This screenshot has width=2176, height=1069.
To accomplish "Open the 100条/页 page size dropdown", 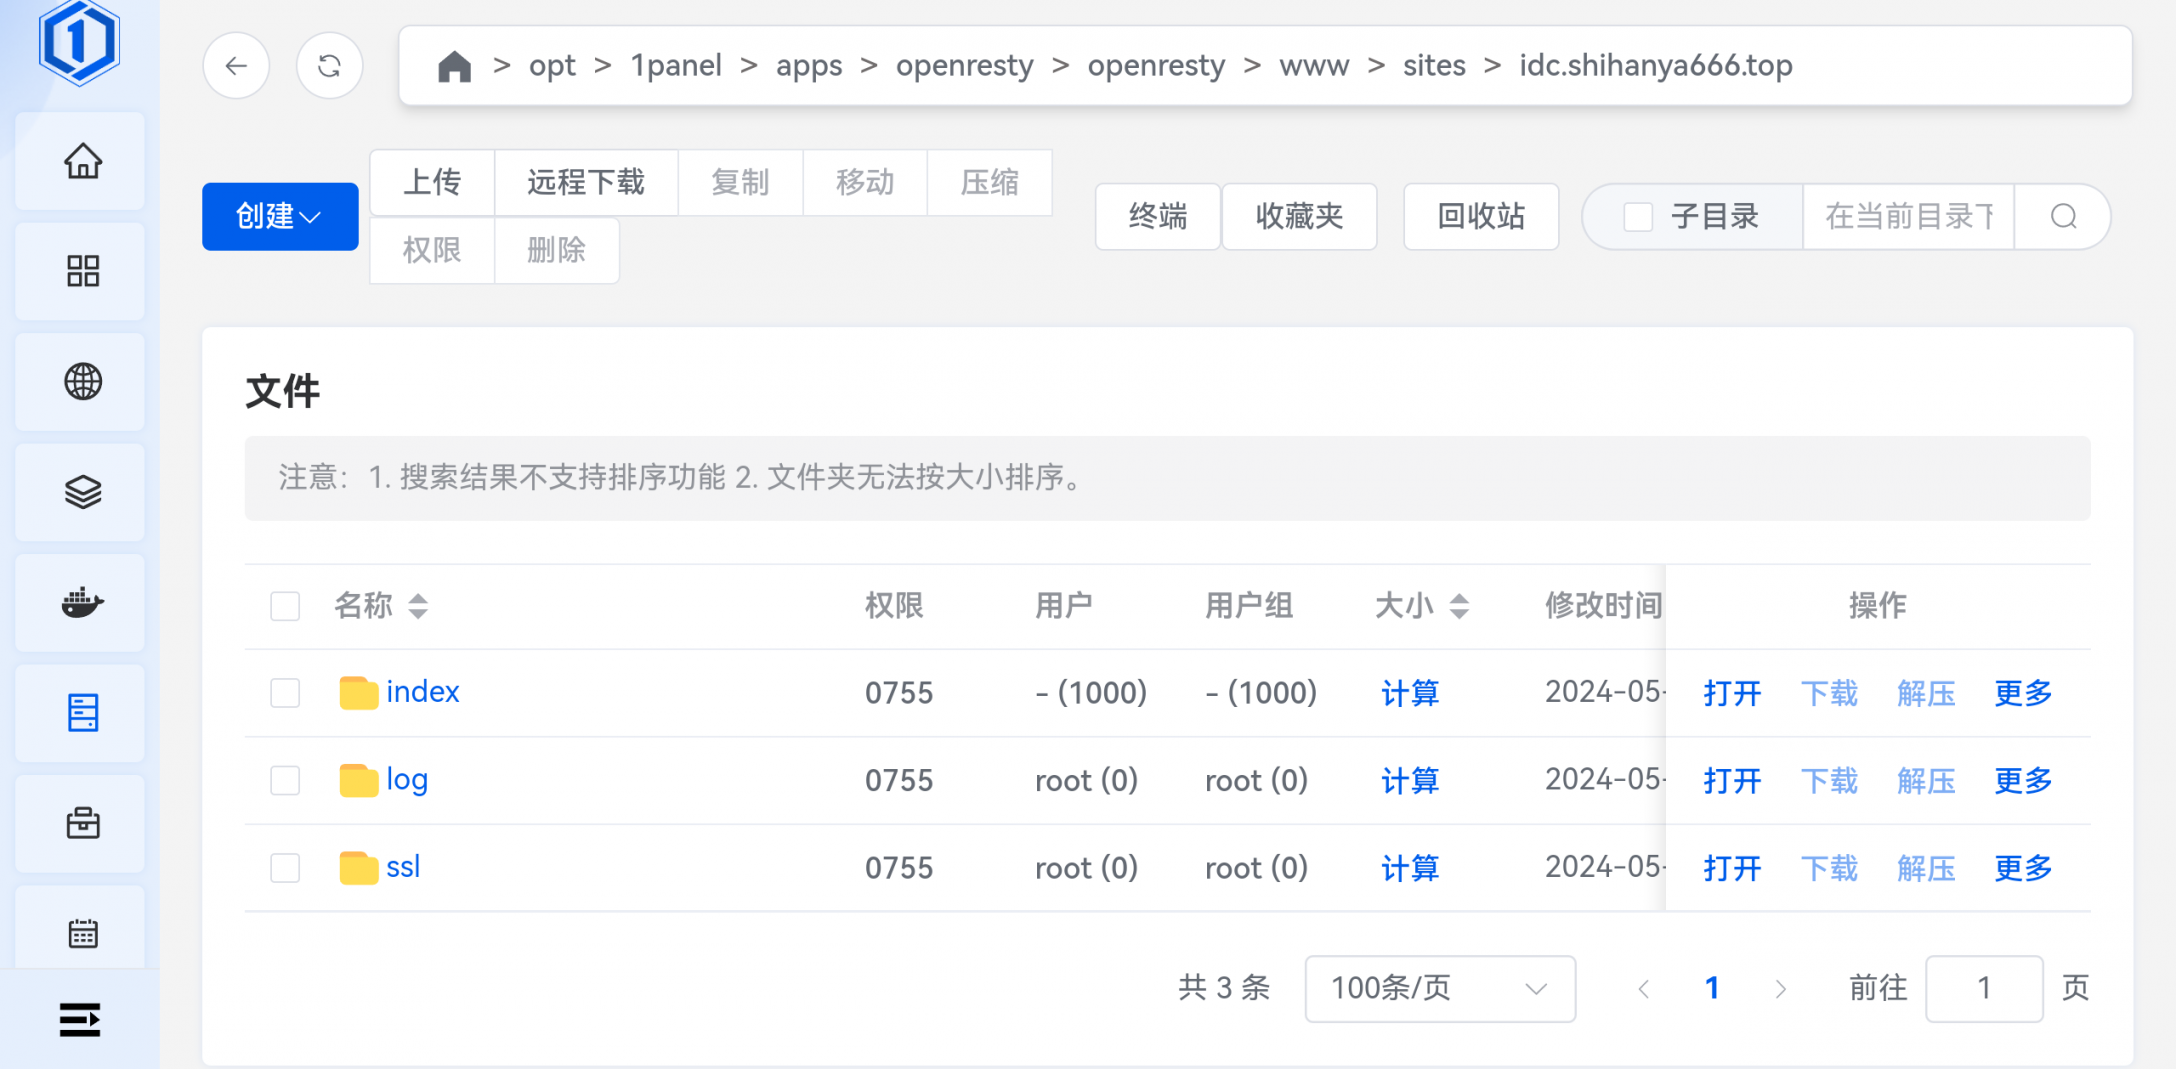I will (x=1440, y=989).
